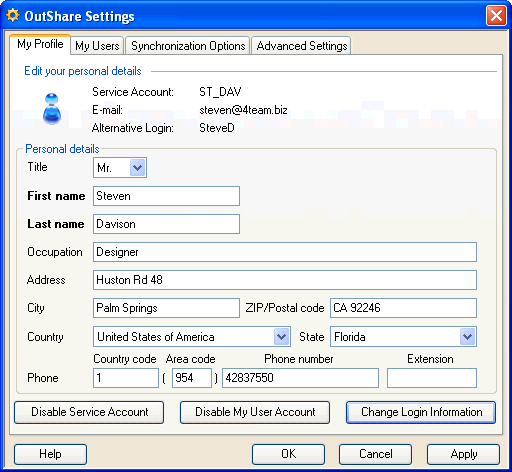Open the My Users tab
512x472 pixels.
tap(97, 46)
